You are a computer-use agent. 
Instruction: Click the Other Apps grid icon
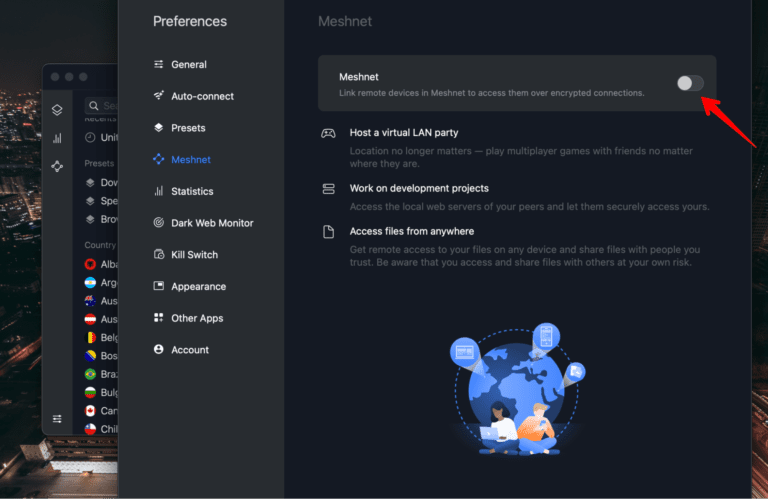click(158, 318)
